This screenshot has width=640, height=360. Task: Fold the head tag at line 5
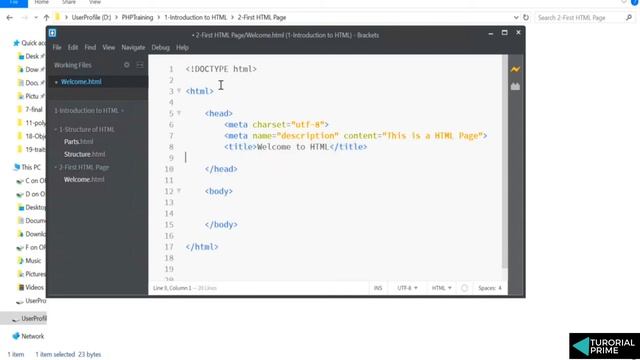click(179, 113)
